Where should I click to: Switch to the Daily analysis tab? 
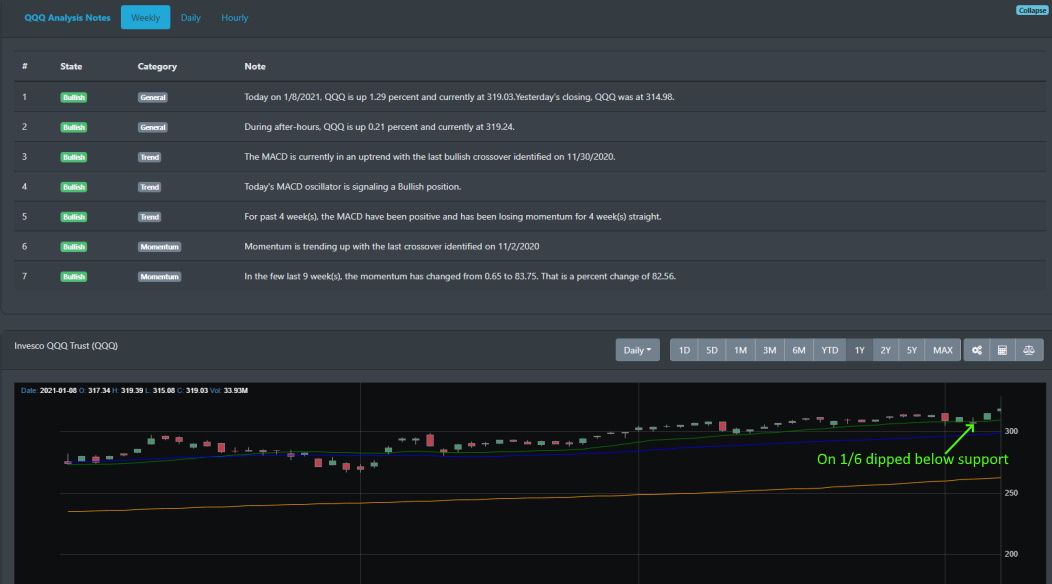click(x=191, y=17)
